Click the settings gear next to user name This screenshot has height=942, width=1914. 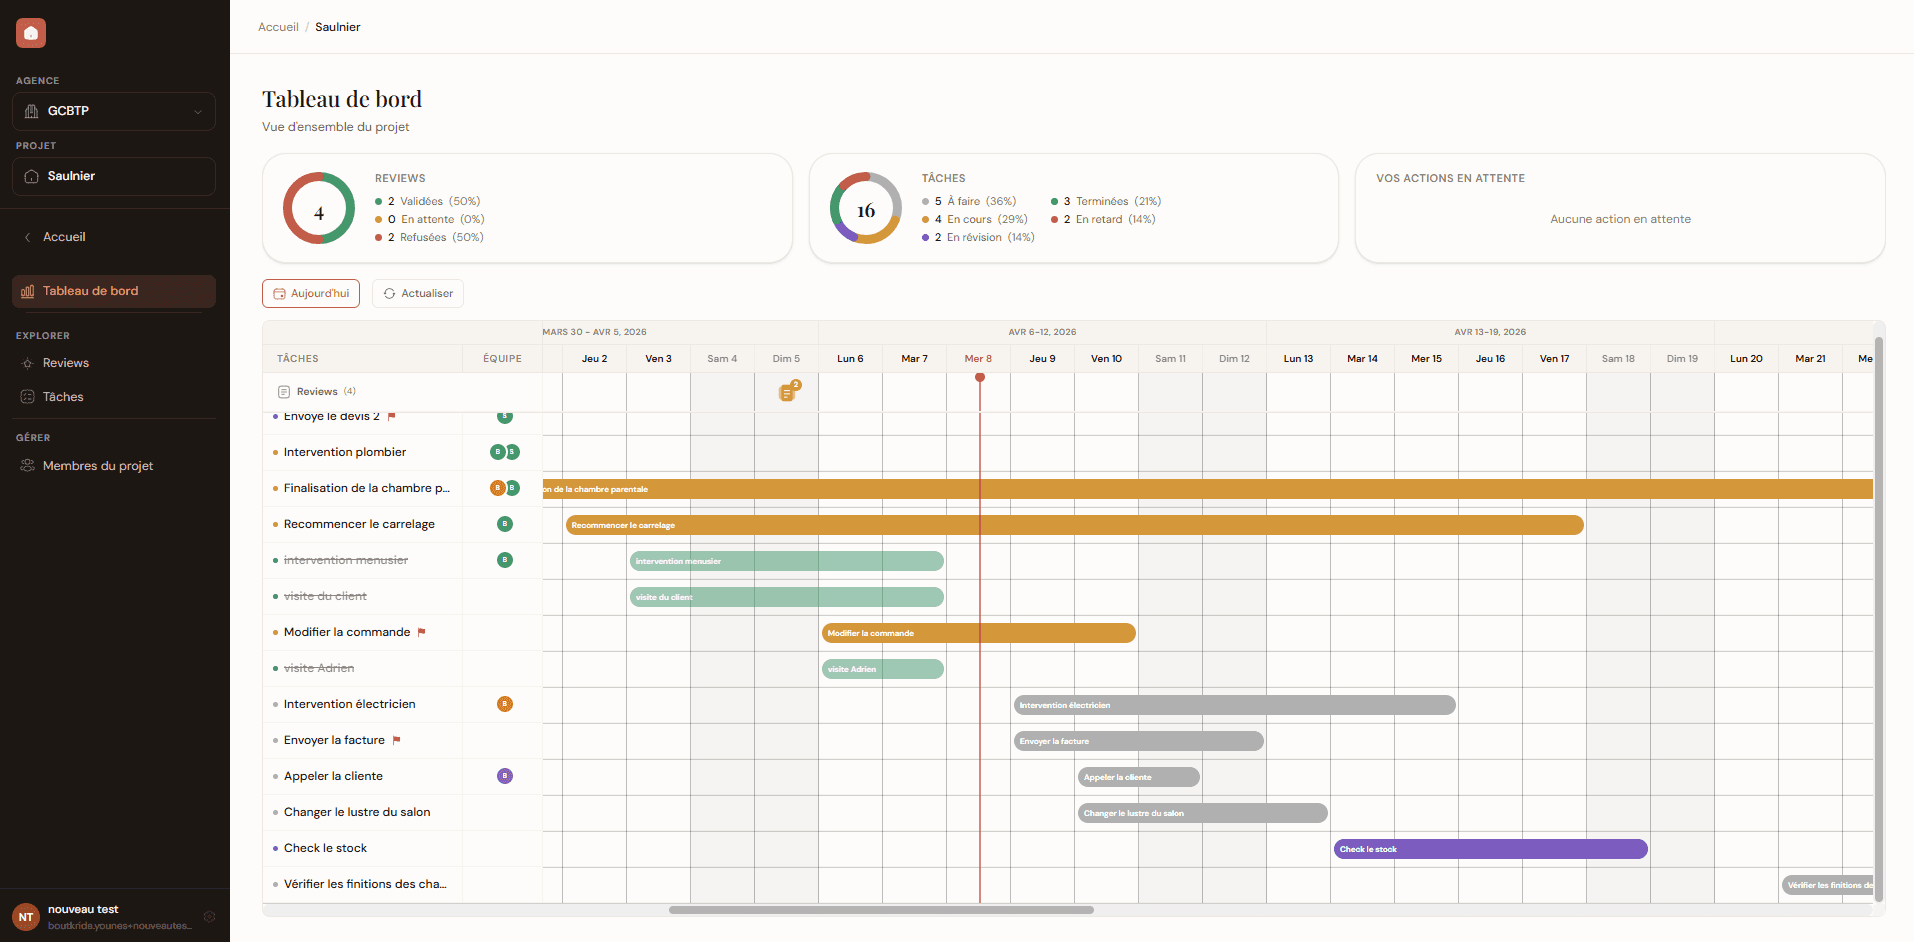209,916
